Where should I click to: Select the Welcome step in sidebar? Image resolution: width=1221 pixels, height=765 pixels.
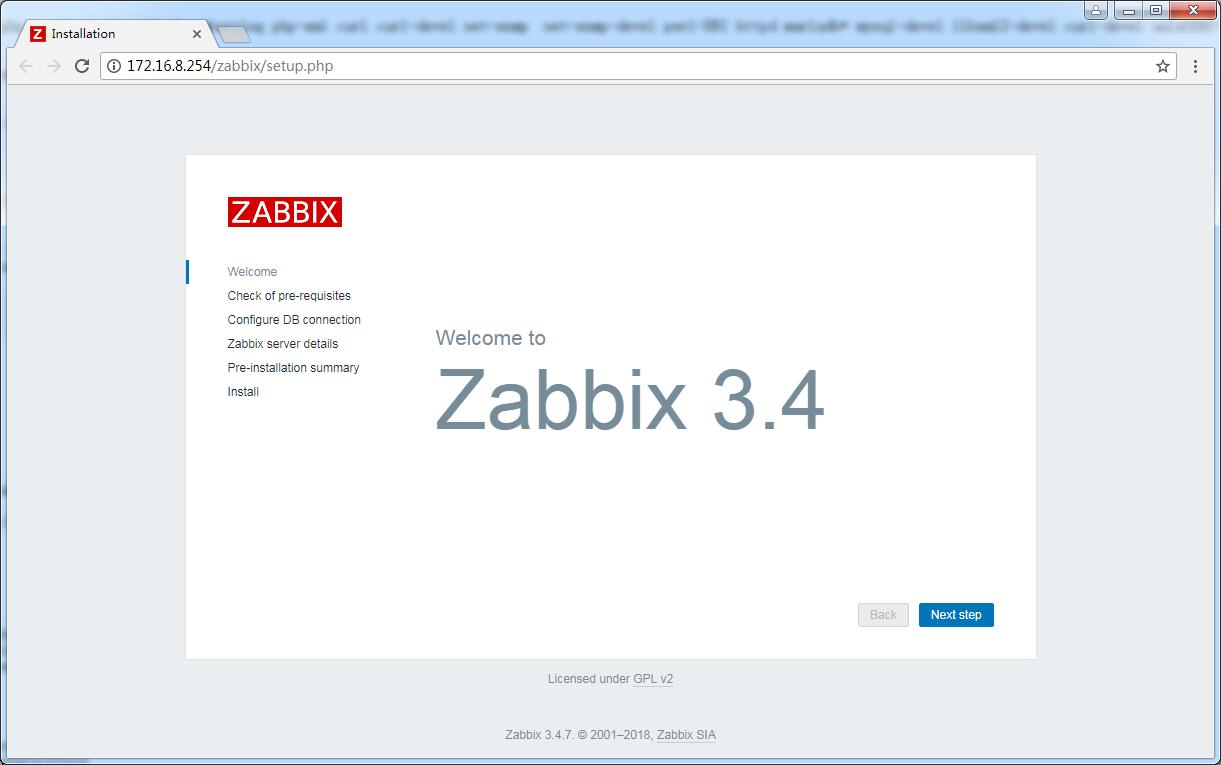tap(252, 272)
